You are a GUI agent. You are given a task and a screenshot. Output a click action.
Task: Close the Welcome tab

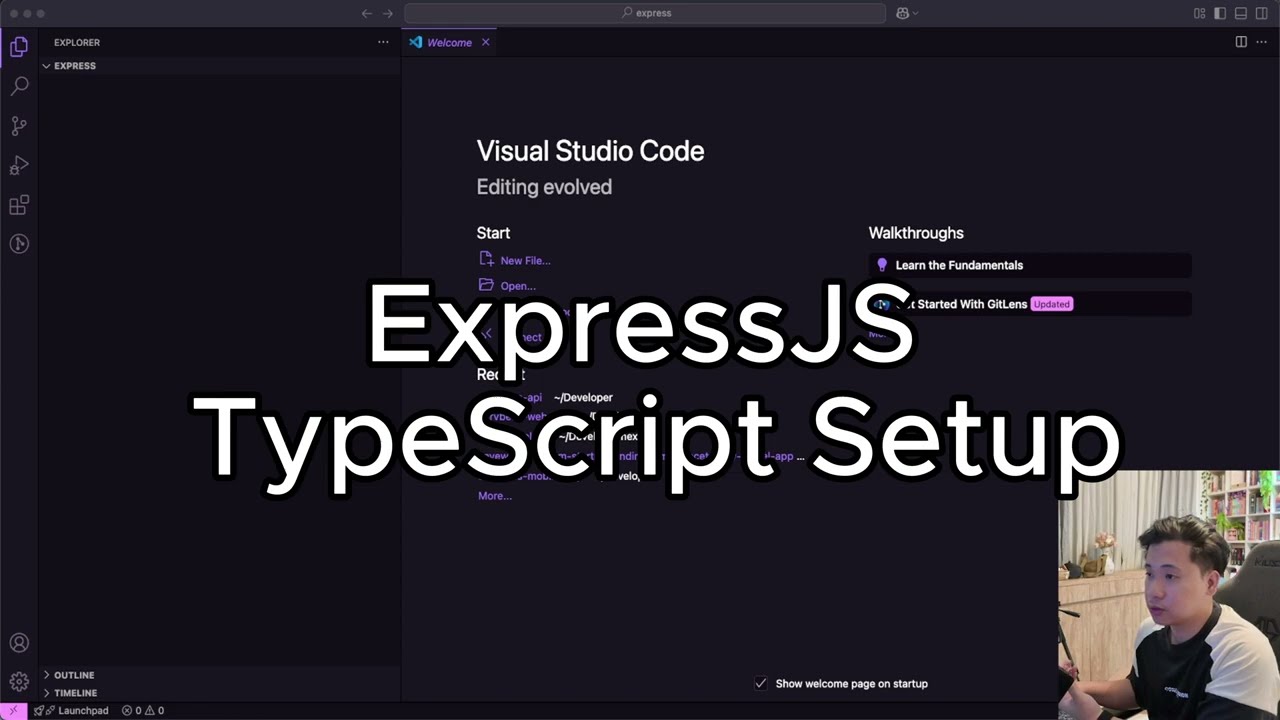click(x=486, y=42)
